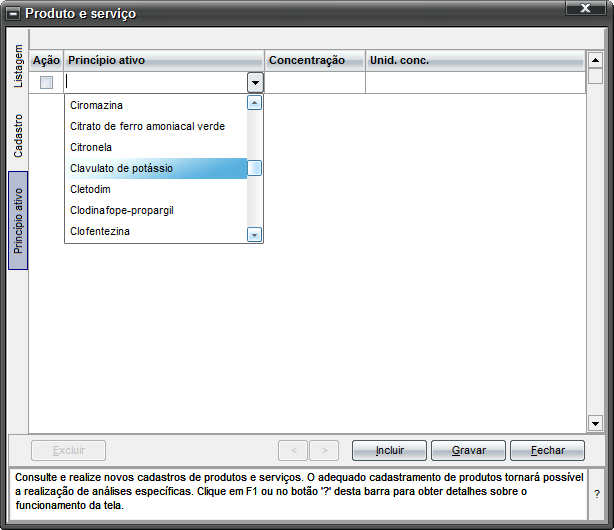Open the window system menu icon

pos(13,14)
